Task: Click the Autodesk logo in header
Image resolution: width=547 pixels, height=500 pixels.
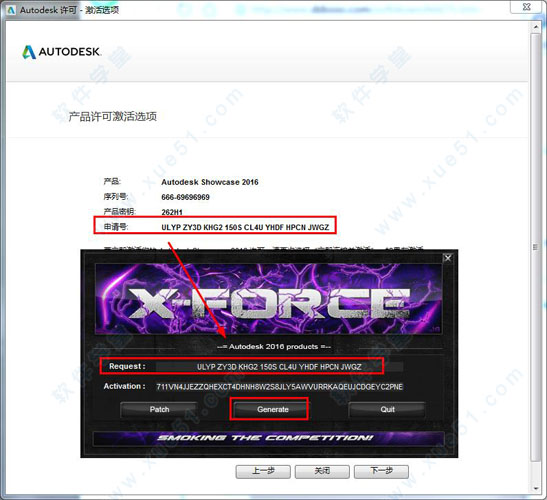Action: pos(61,52)
